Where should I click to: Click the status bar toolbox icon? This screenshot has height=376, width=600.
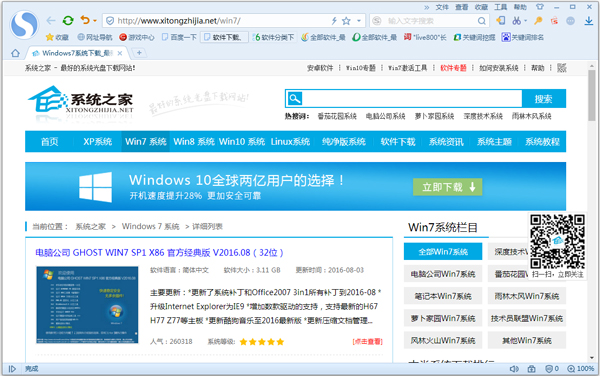click(x=532, y=369)
